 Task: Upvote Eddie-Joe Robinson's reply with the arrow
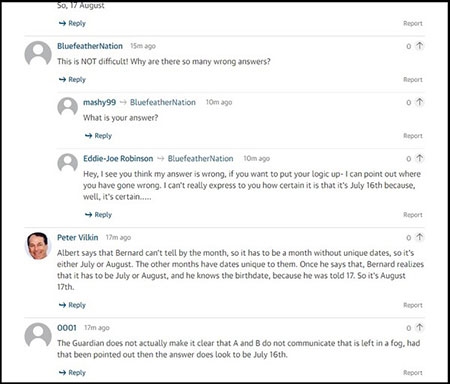click(x=419, y=158)
